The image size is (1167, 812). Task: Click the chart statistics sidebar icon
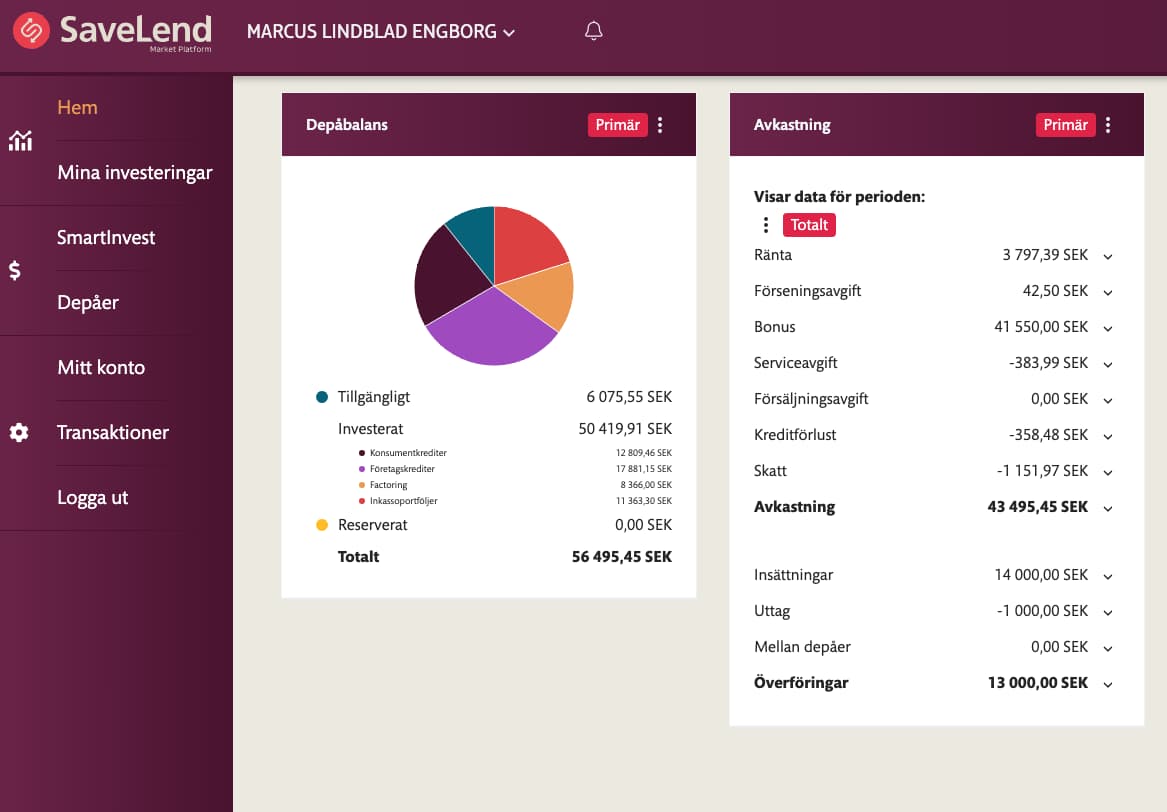tap(20, 140)
